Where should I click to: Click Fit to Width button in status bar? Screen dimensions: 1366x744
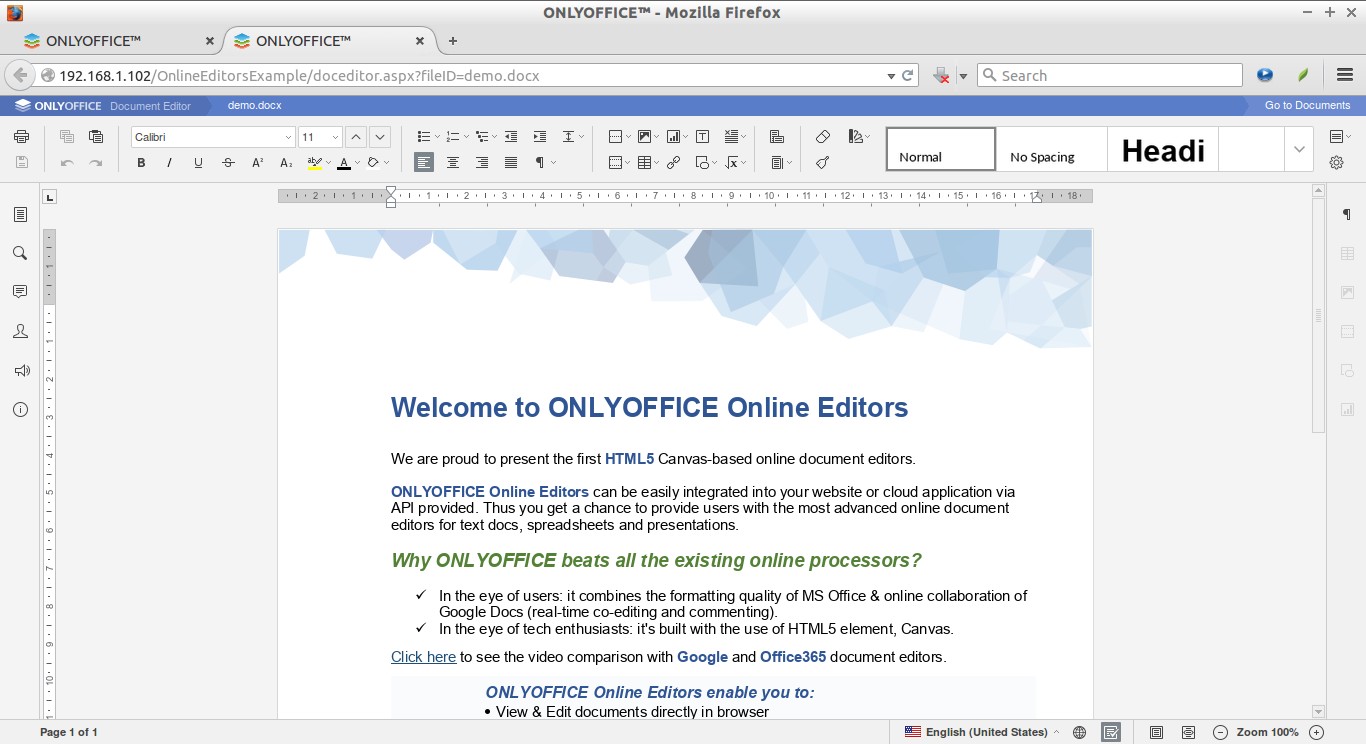tap(1188, 732)
